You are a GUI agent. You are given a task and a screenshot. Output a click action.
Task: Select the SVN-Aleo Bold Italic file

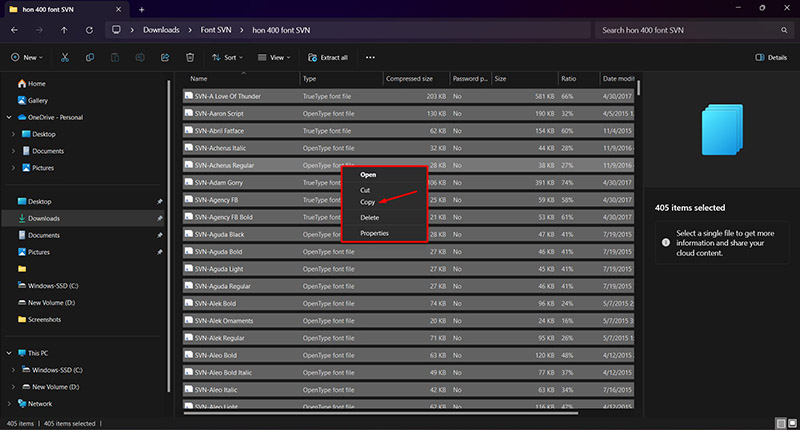pos(408,372)
